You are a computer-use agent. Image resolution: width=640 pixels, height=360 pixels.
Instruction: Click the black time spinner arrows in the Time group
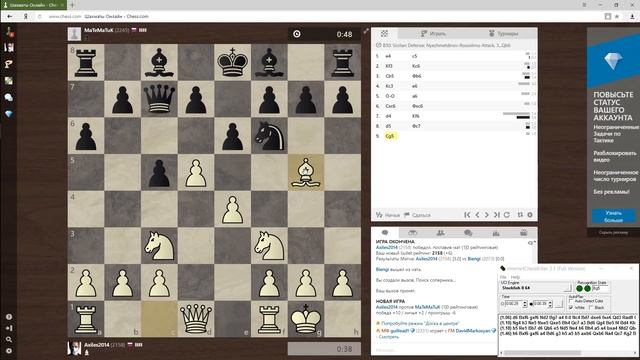(551, 304)
